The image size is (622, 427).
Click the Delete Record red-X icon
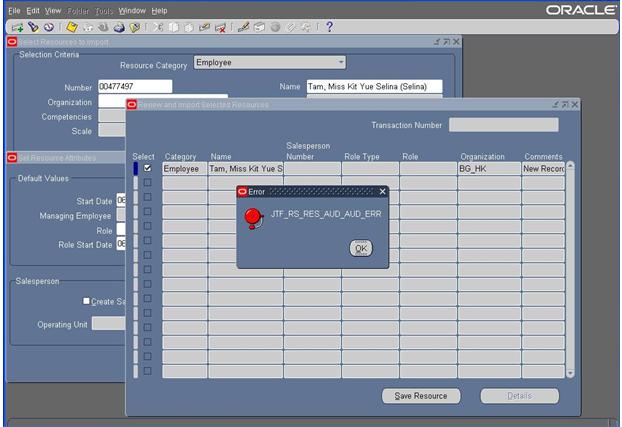point(220,27)
